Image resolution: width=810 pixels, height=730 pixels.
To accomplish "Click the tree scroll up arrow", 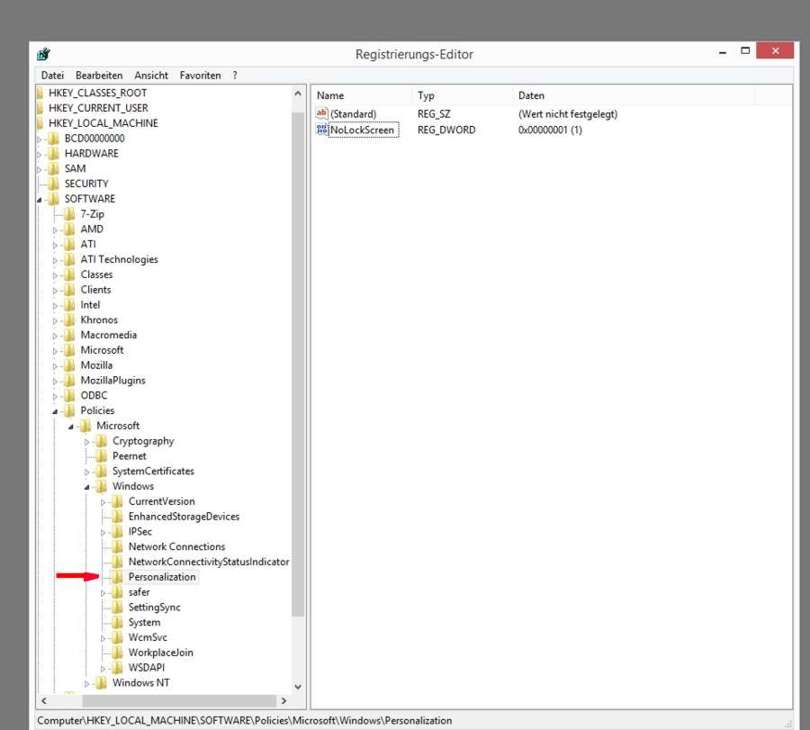I will pos(298,94).
